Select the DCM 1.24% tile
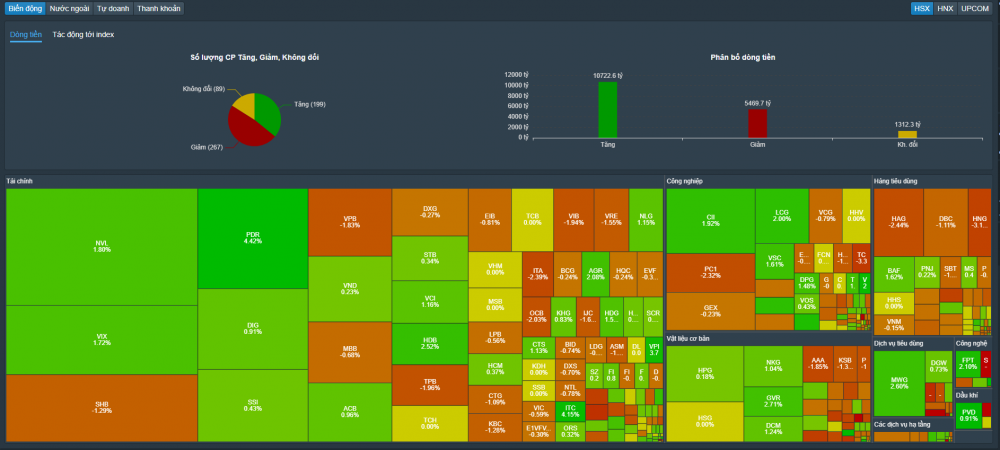 [773, 429]
